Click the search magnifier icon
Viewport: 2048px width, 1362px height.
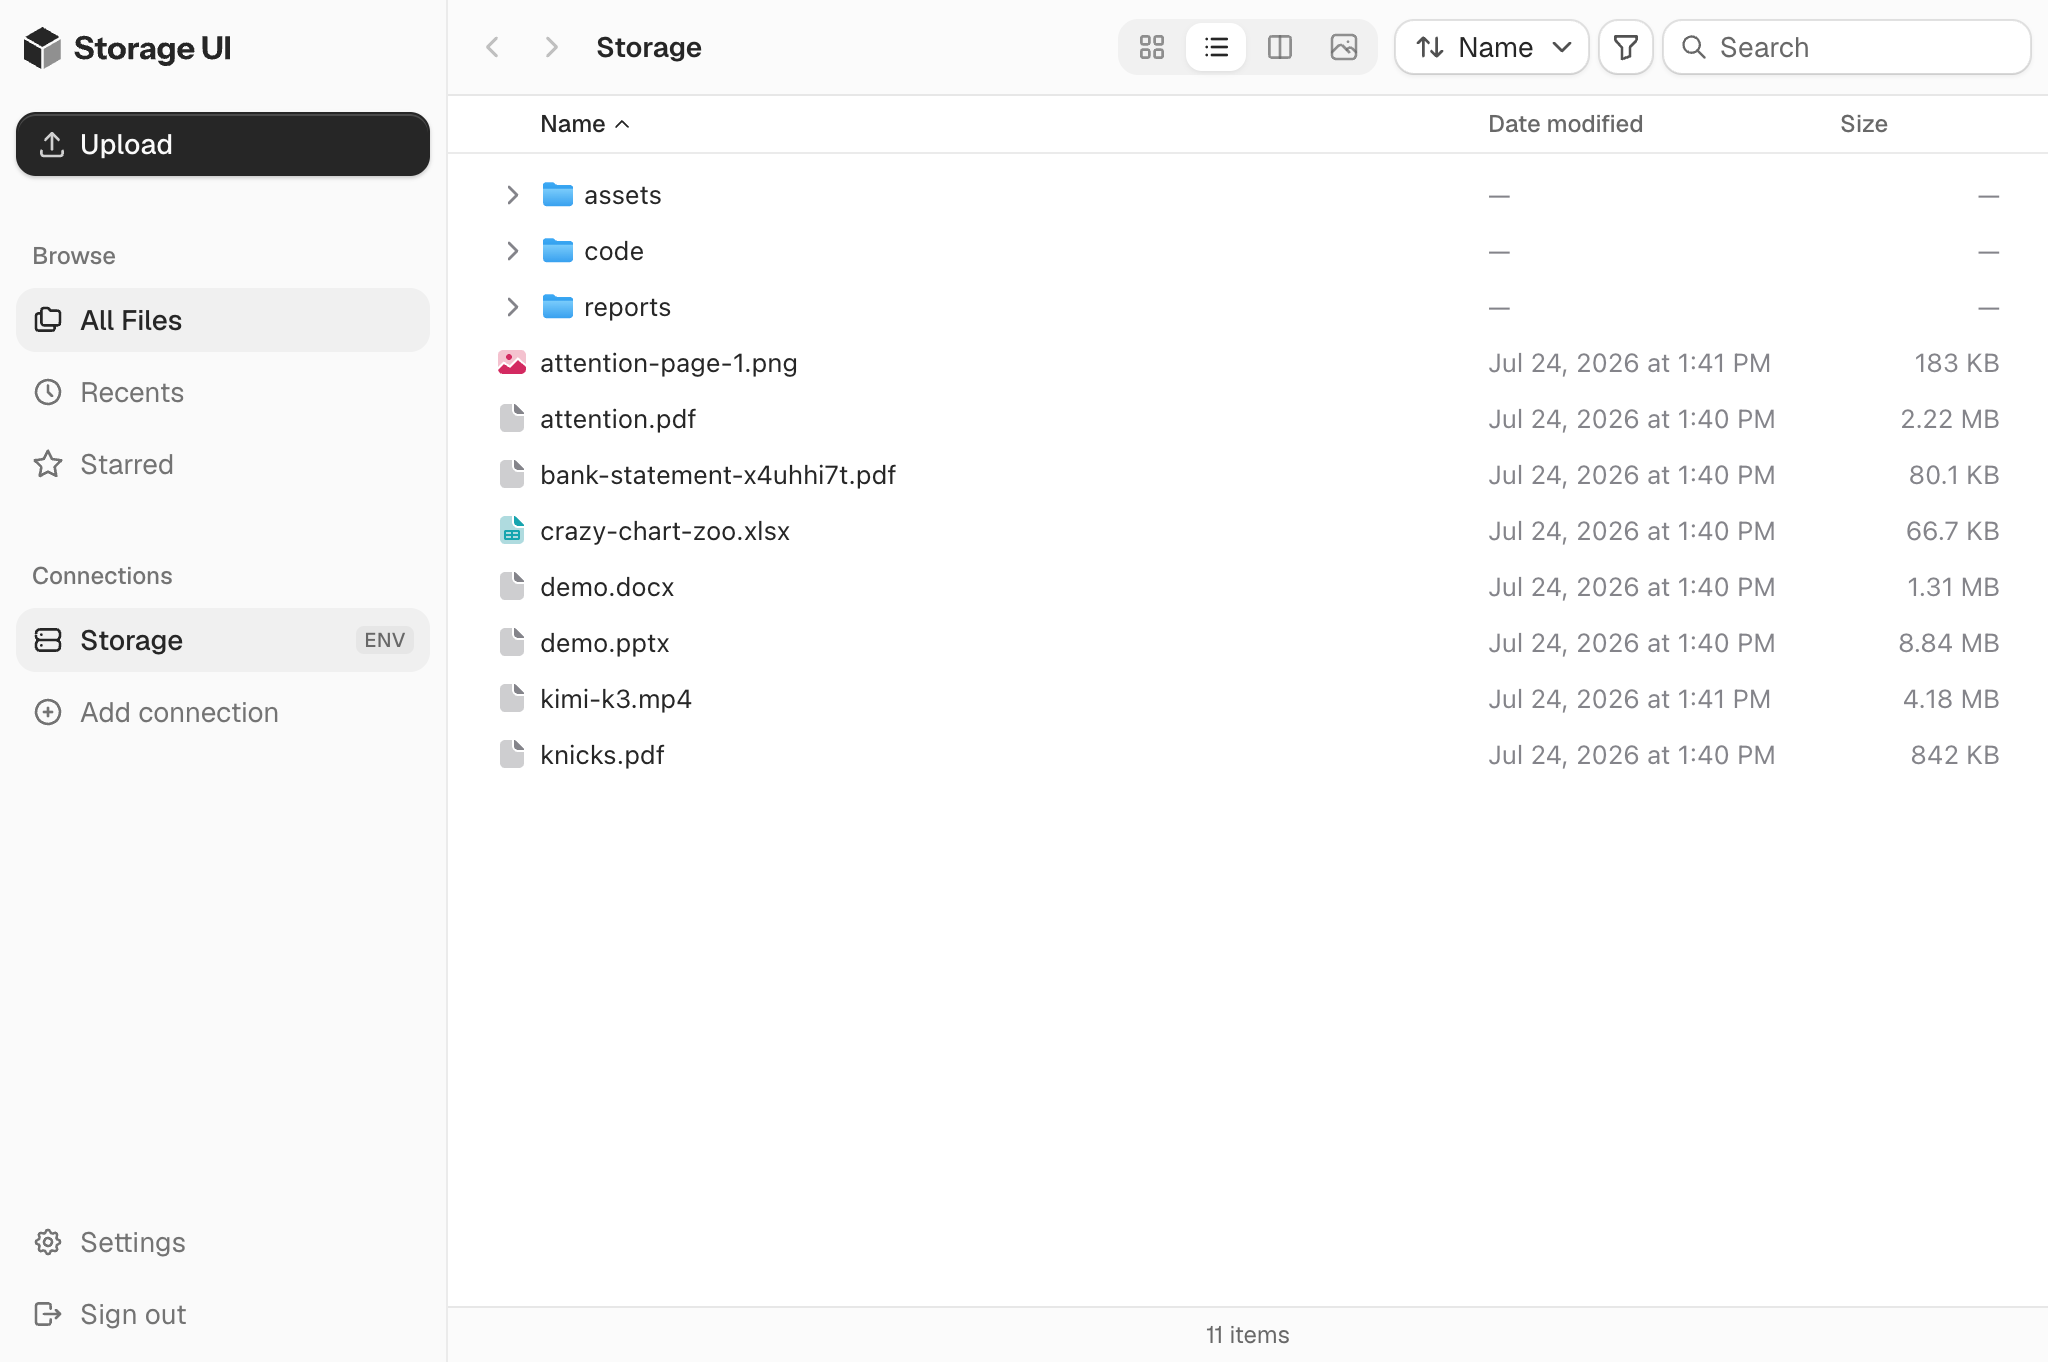point(1693,47)
